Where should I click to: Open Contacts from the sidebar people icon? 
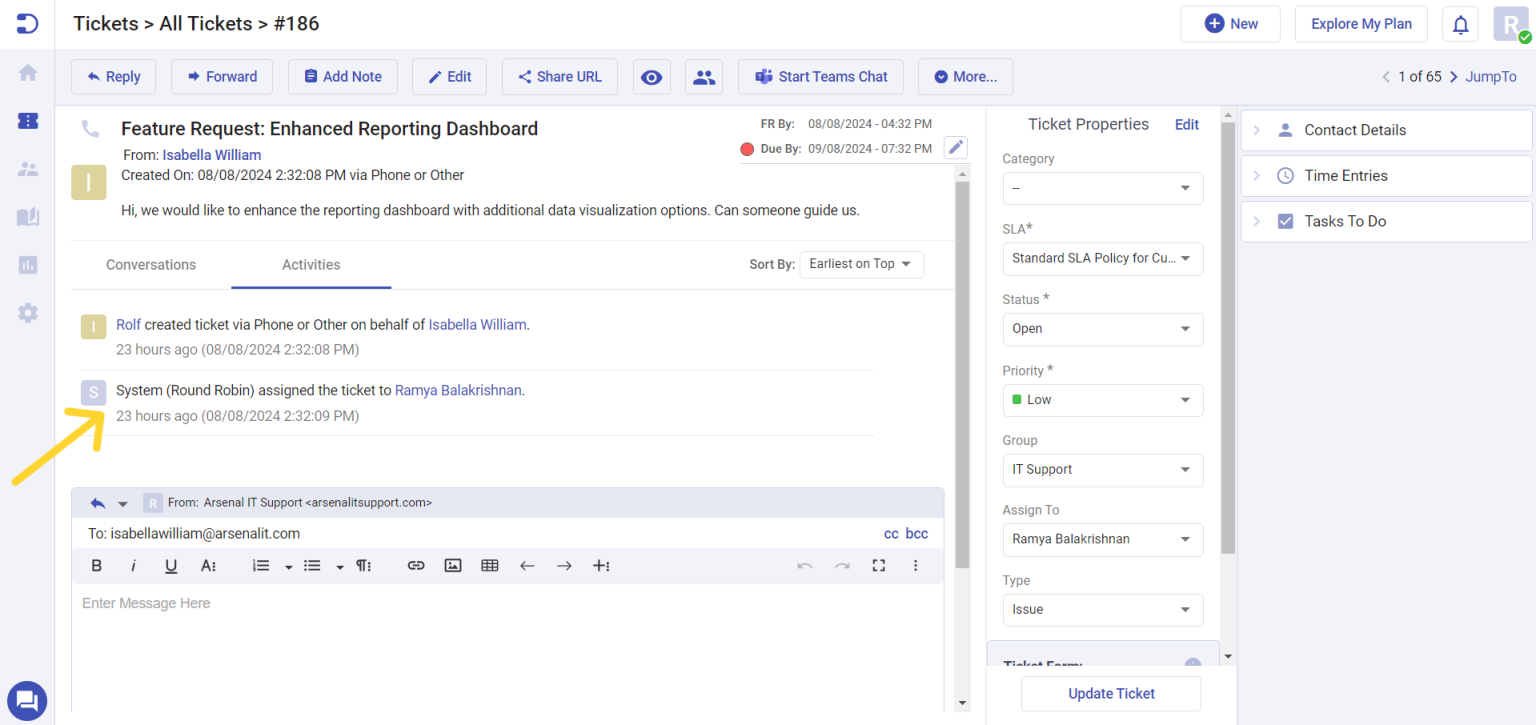27,168
